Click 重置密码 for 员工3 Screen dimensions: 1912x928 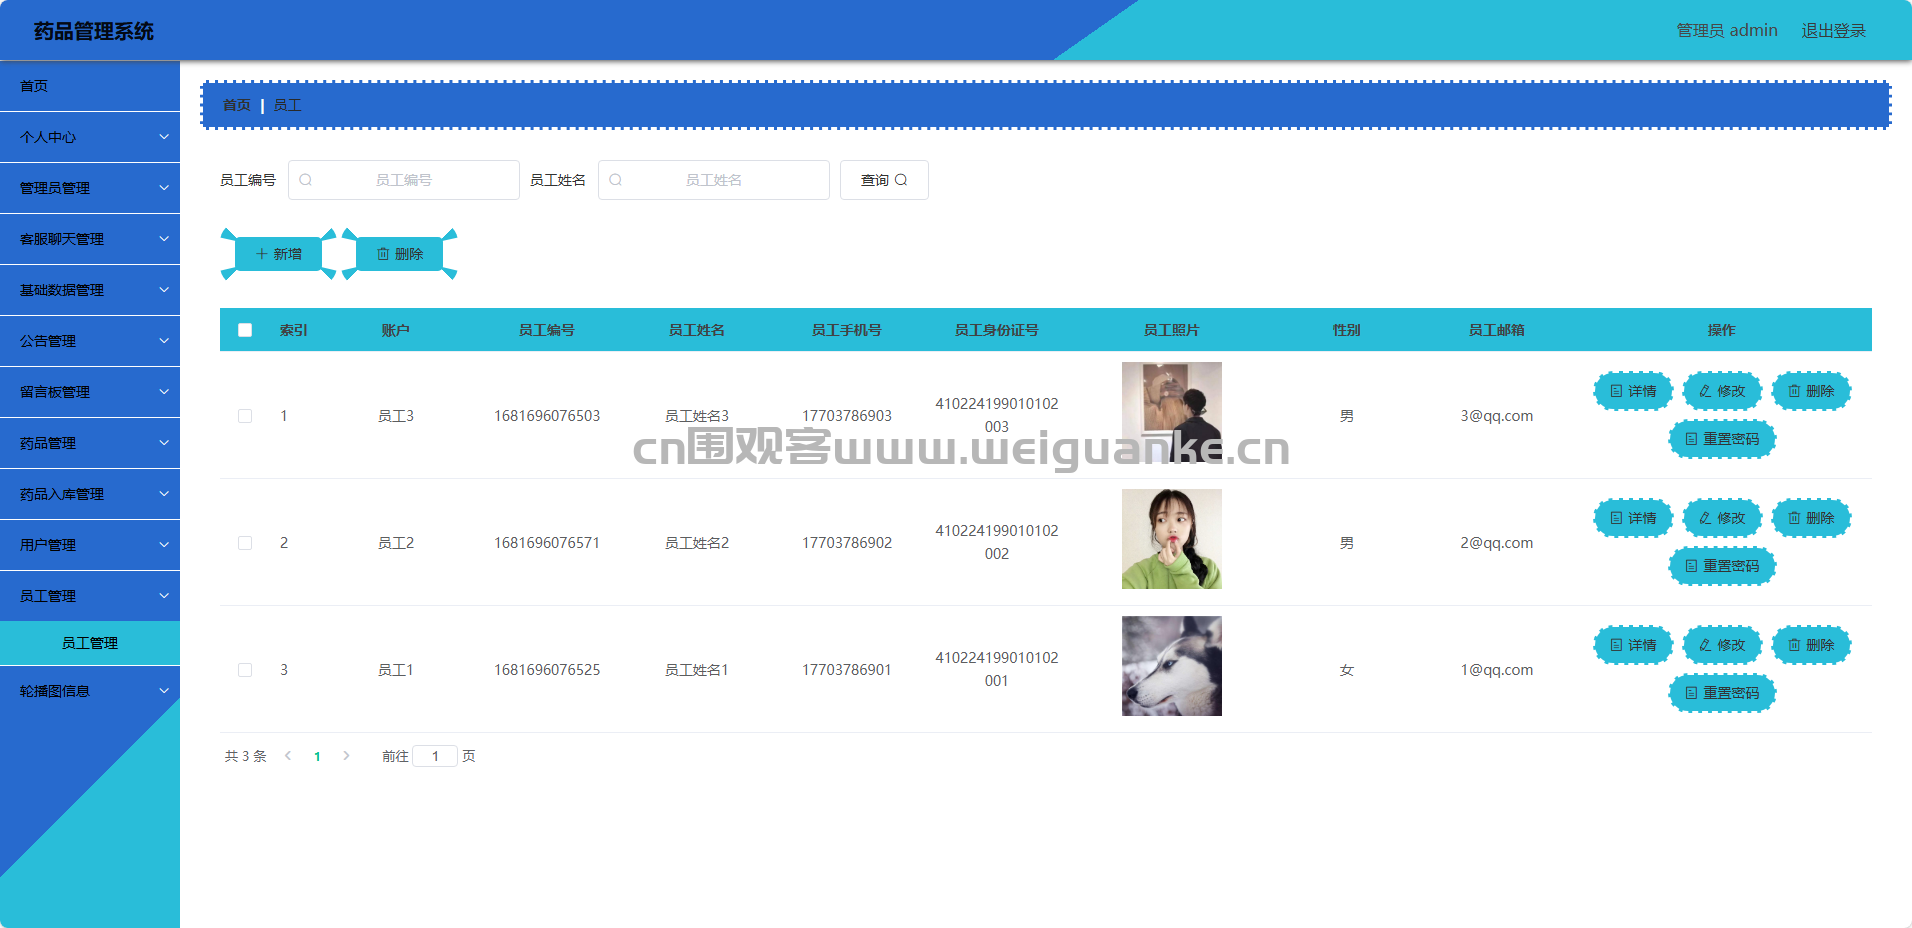coord(1722,439)
